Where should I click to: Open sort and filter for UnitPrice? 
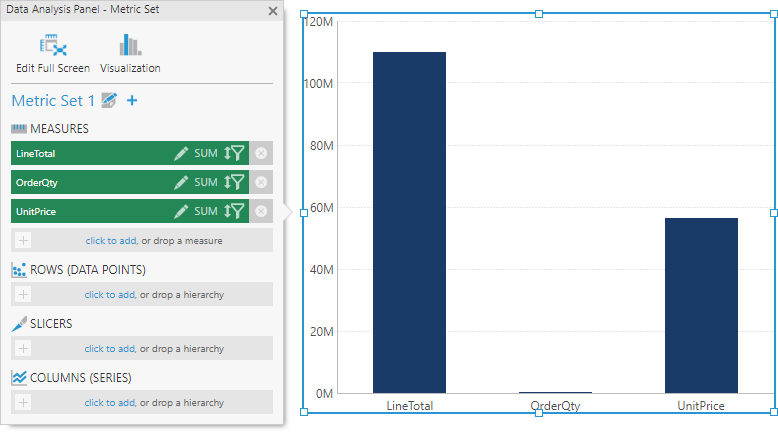point(234,211)
